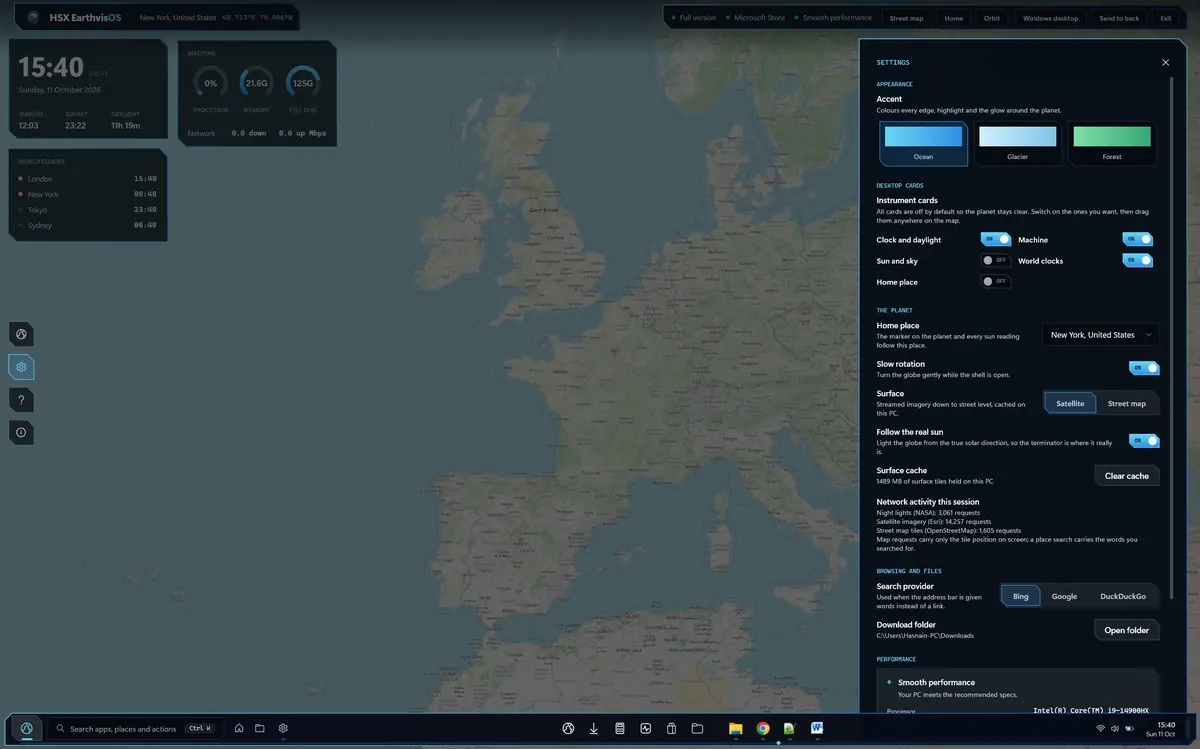Open the gear icon in the dock
1200x749 pixels.
tap(283, 728)
